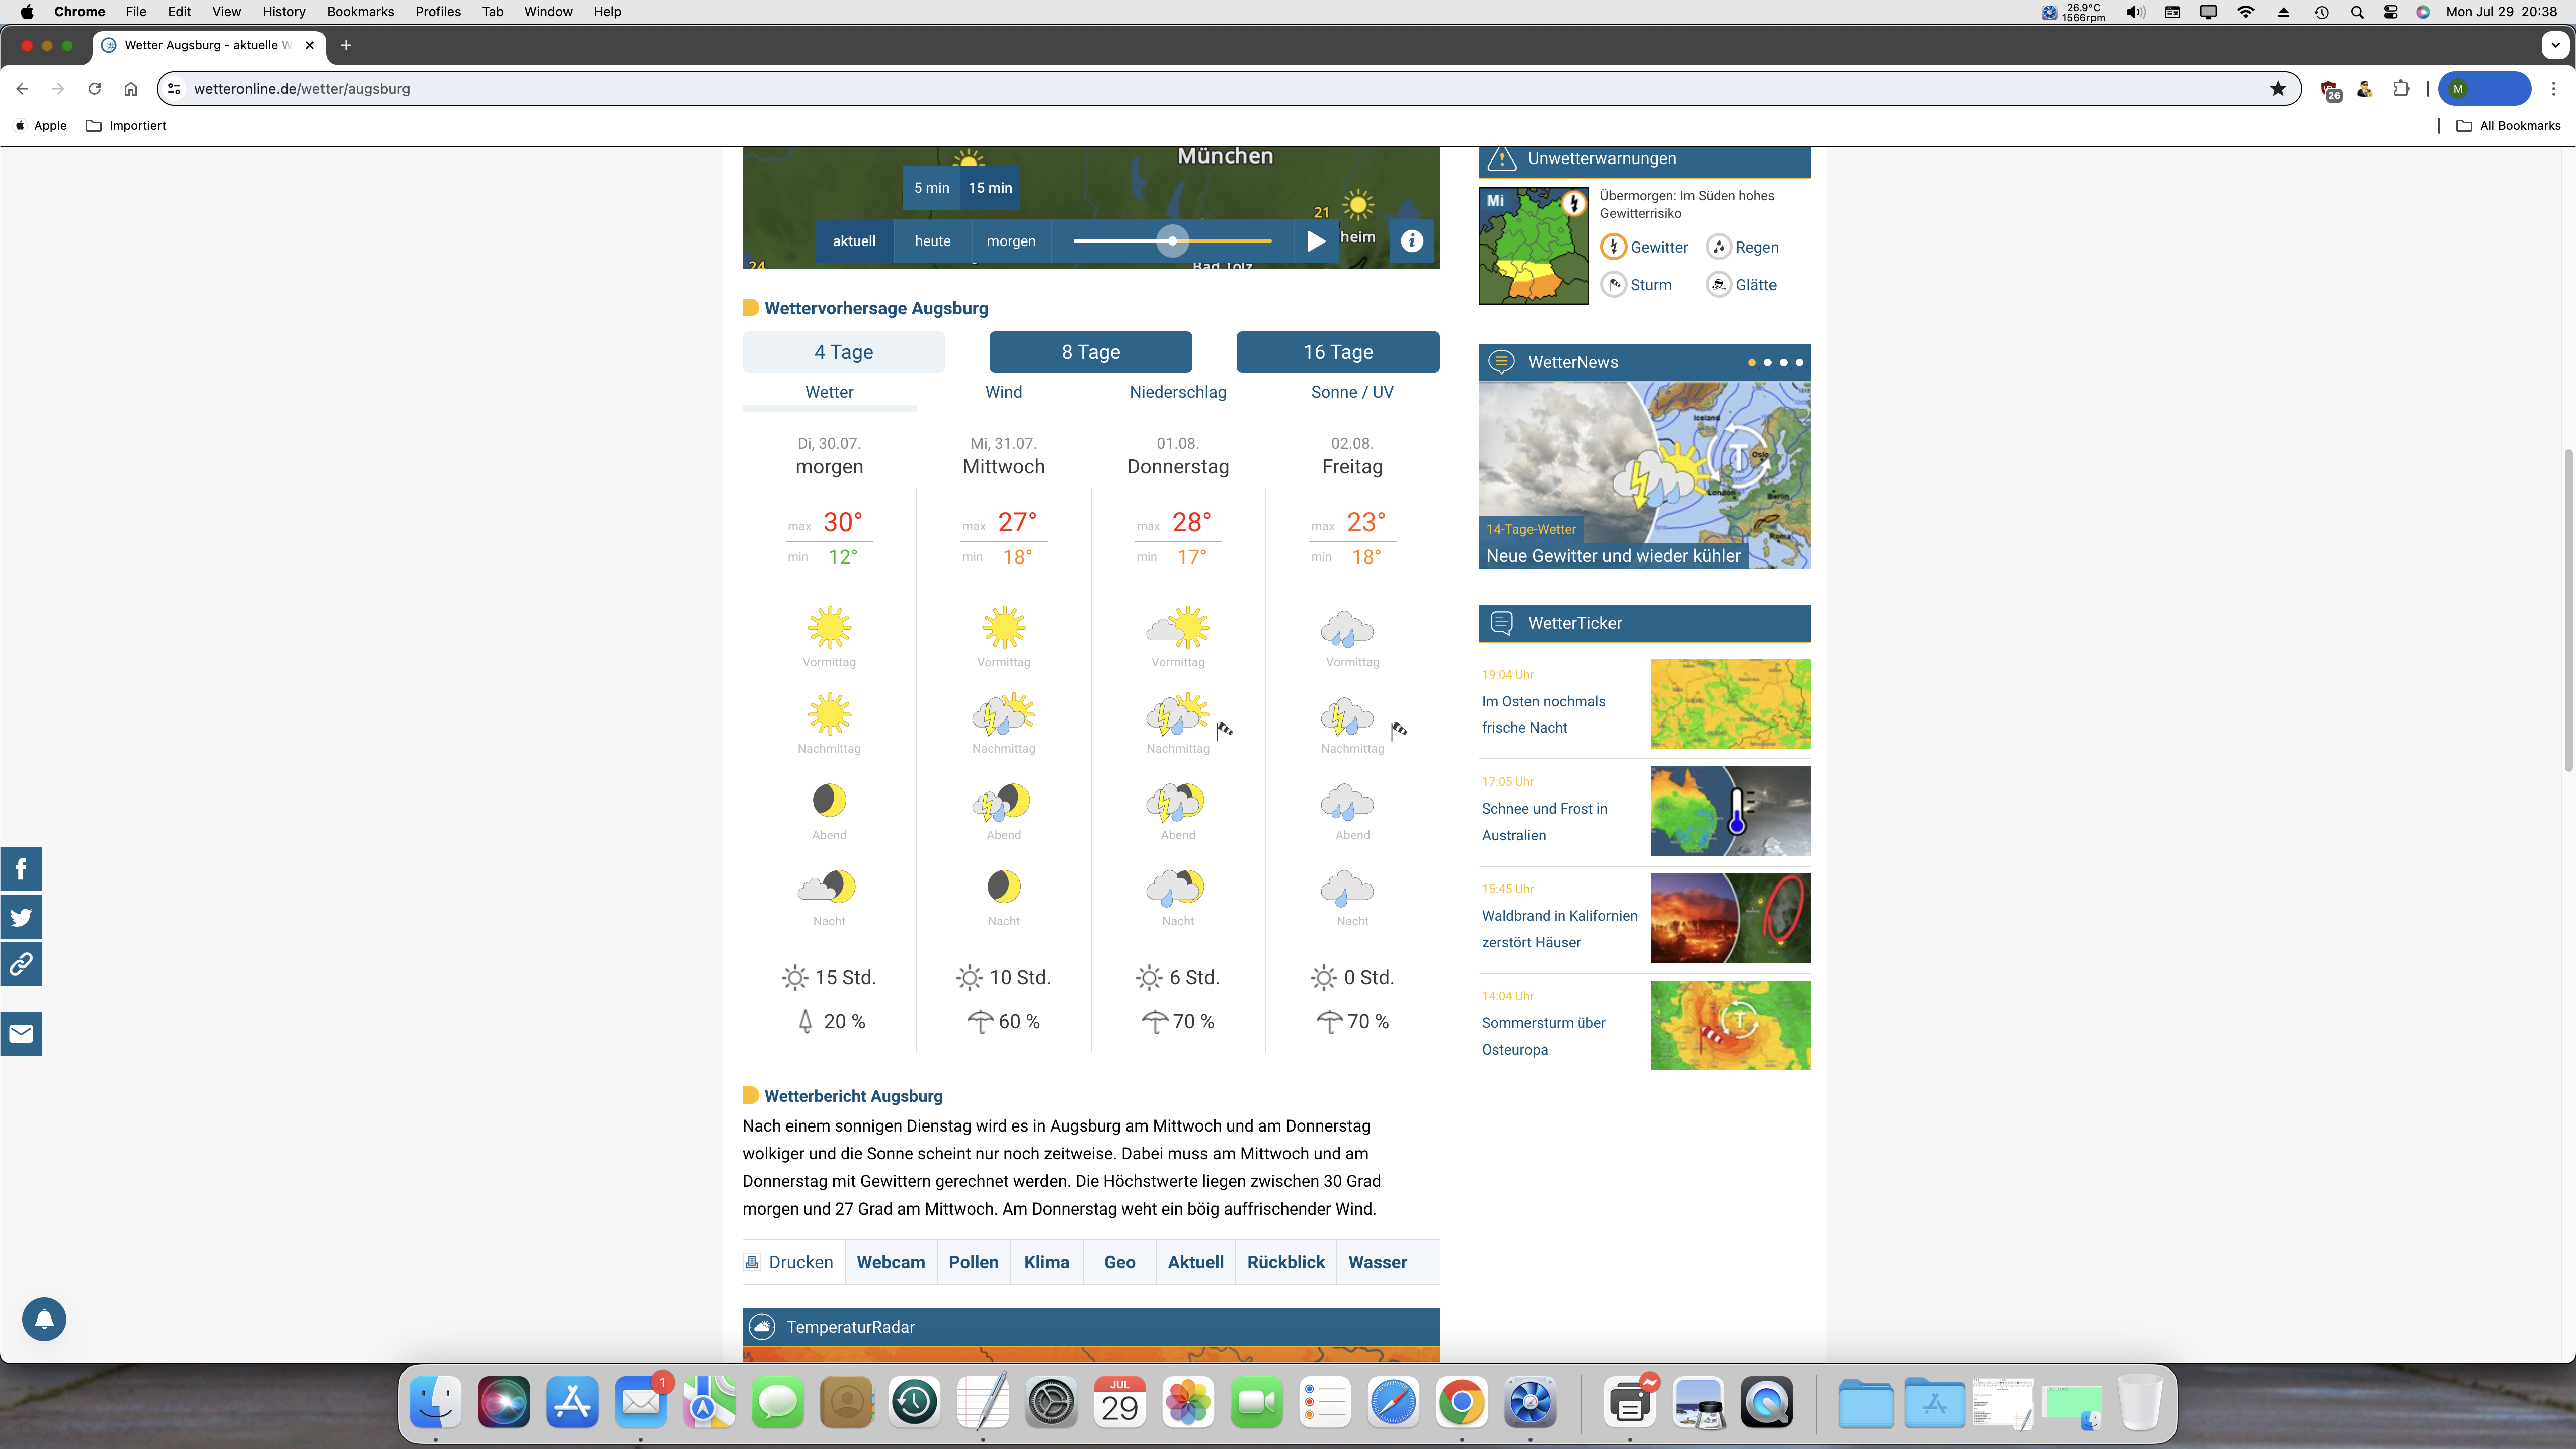This screenshot has width=2576, height=1449.
Task: Bookmark this page with the star
Action: (x=2278, y=88)
